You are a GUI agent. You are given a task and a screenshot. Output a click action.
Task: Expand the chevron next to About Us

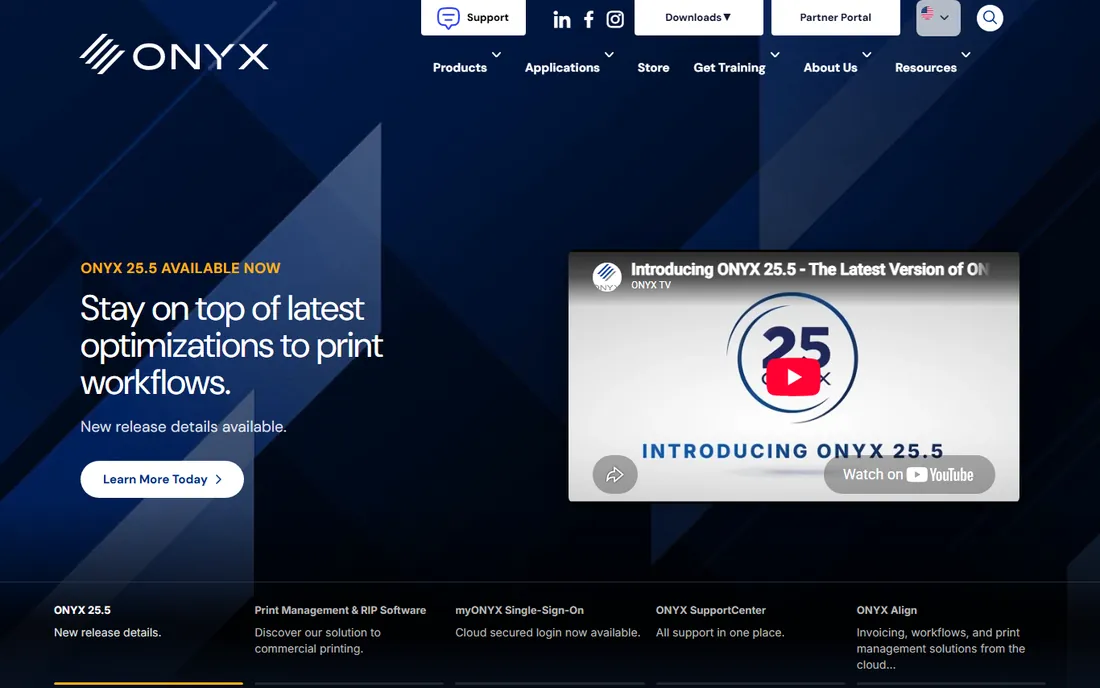(x=867, y=55)
